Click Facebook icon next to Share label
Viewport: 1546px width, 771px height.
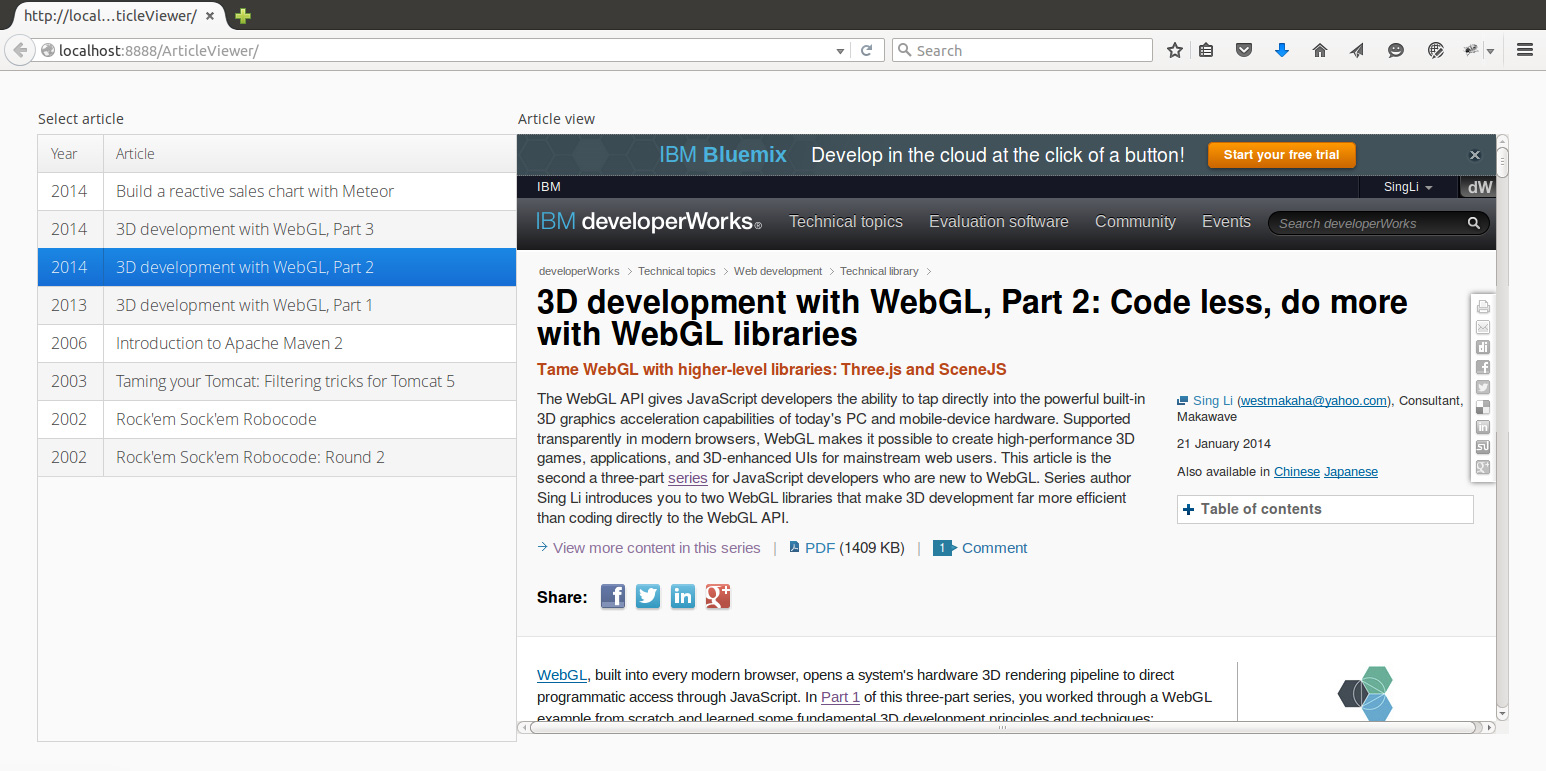coord(613,597)
